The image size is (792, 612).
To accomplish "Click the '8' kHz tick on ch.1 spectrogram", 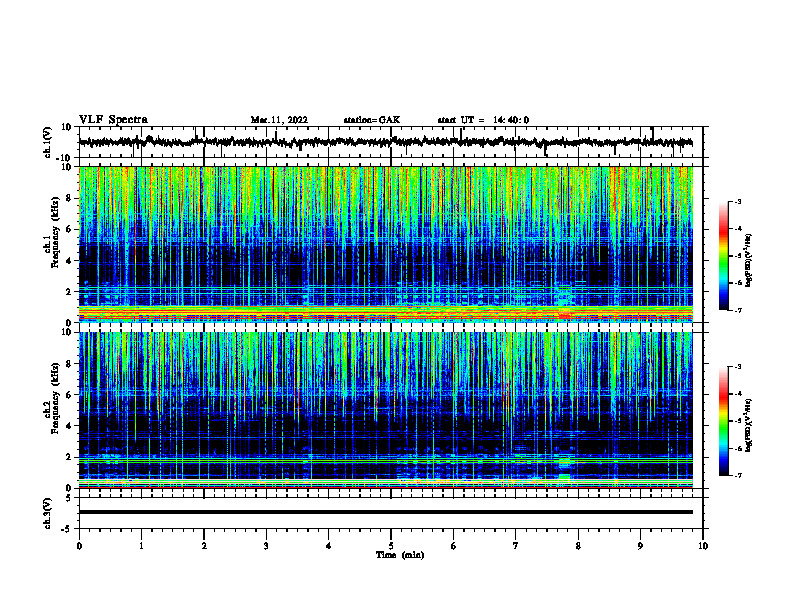I will 69,198.
